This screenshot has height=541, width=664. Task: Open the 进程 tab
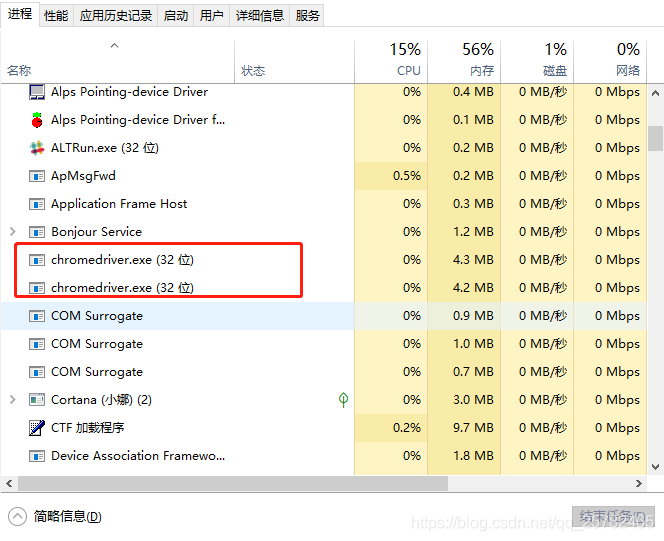tap(20, 14)
